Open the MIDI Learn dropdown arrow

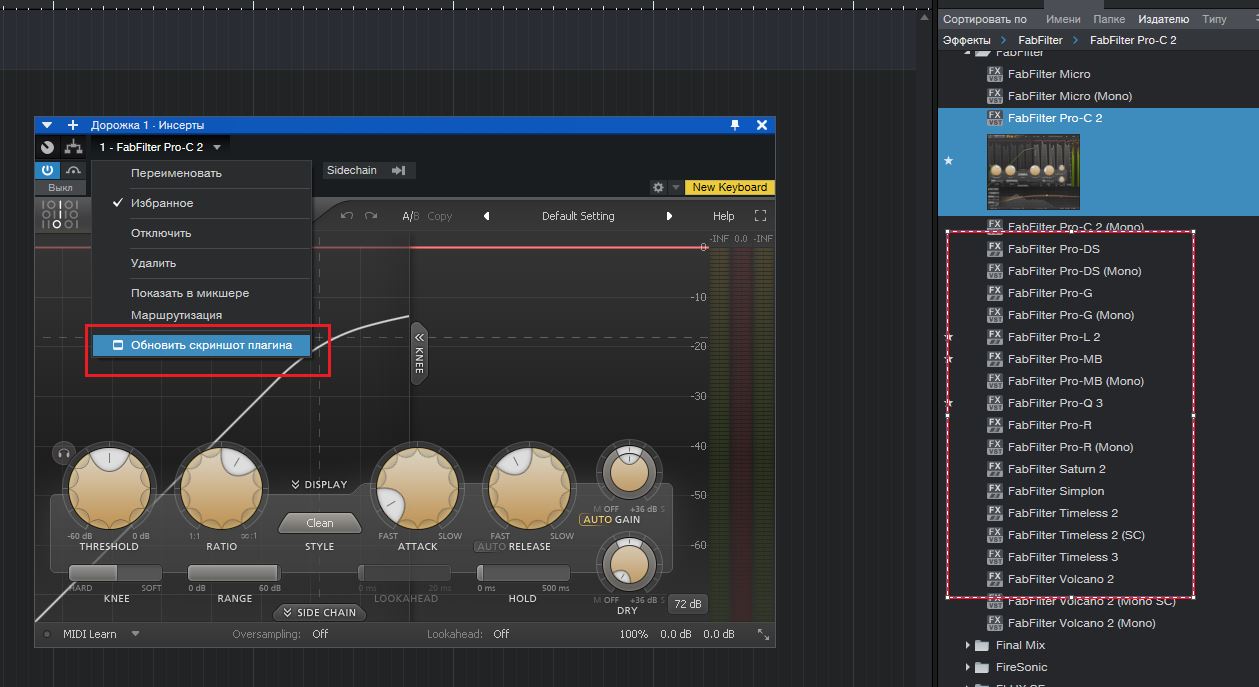click(x=135, y=634)
